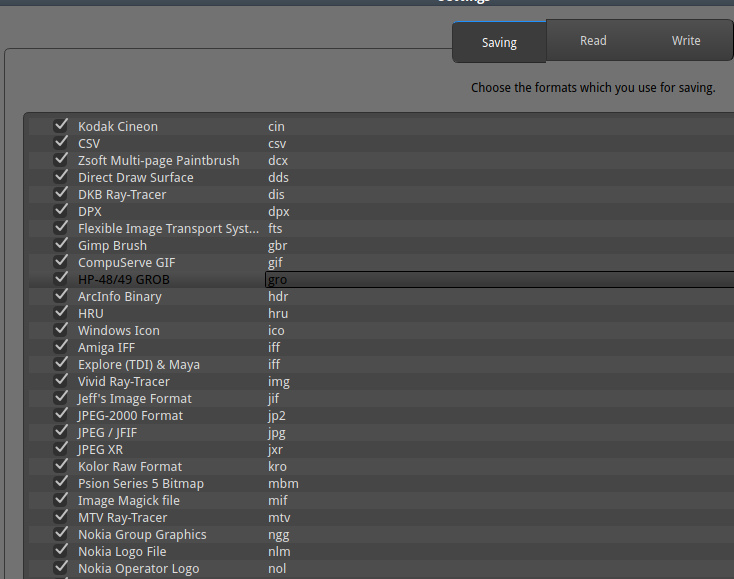The width and height of the screenshot is (734, 579).
Task: Uncheck the Windows Icon checkbox
Action: point(61,329)
